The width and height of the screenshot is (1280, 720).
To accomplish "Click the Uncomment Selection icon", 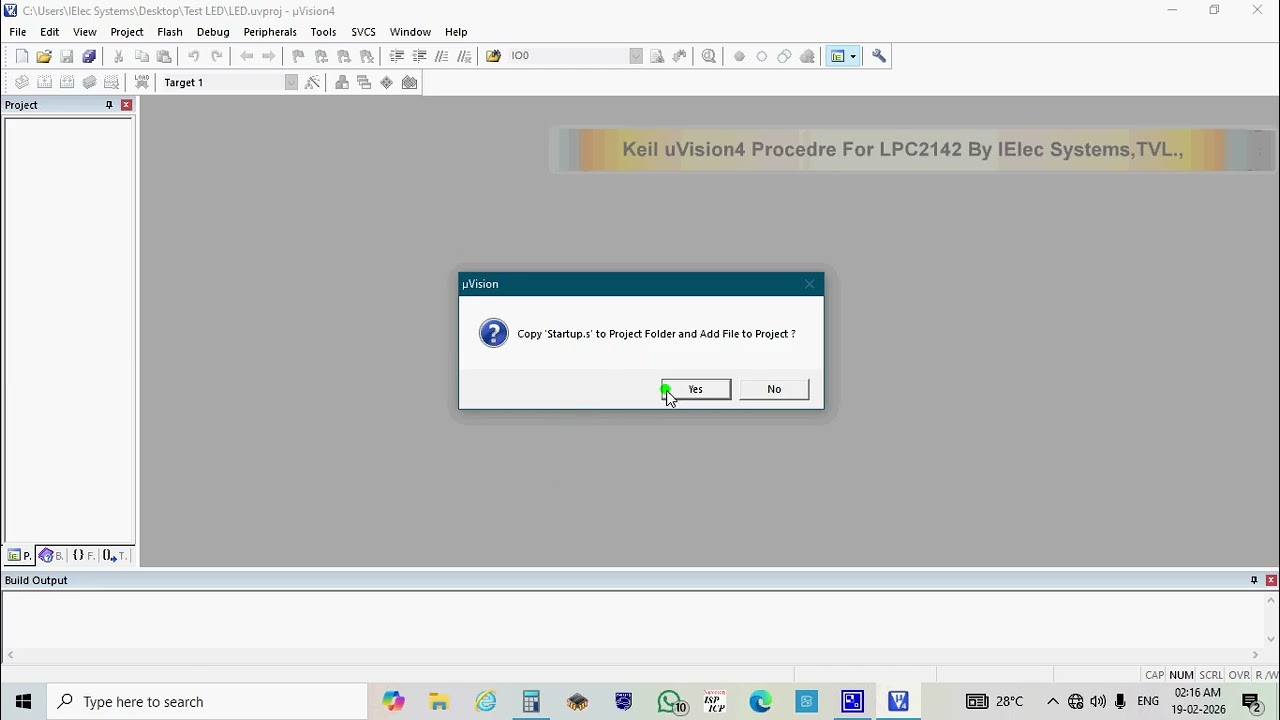I will 464,56.
